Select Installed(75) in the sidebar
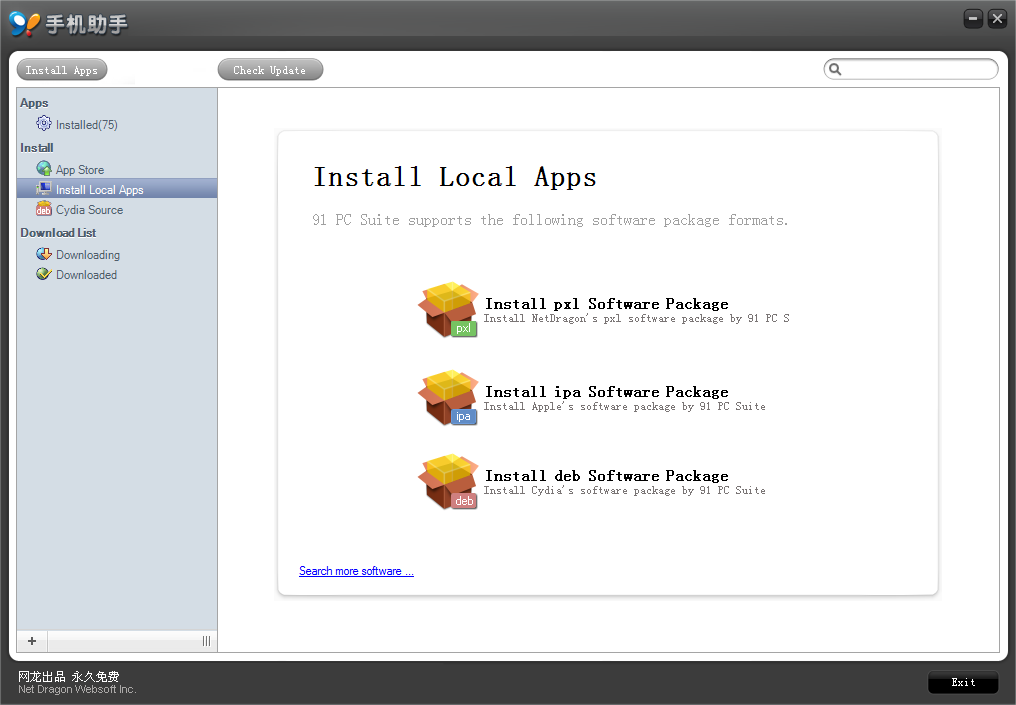Screen dimensions: 1016x705 click(87, 124)
